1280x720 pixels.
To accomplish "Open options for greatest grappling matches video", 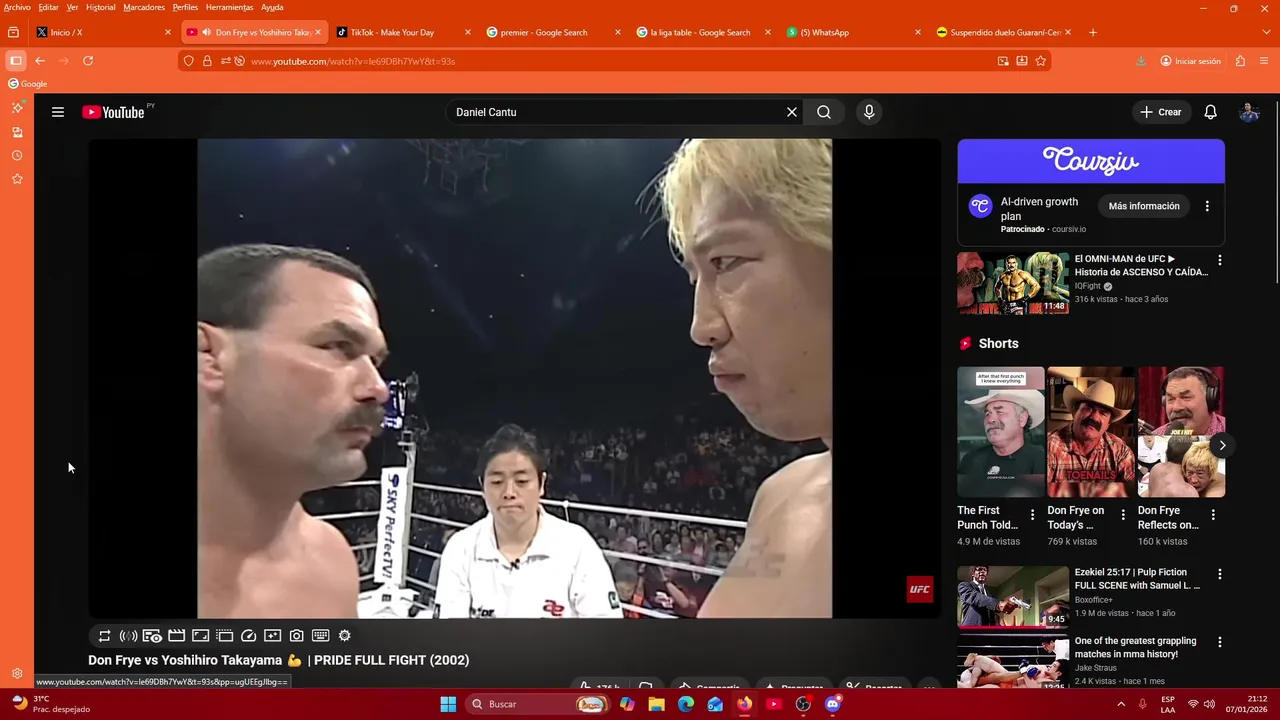I will click(x=1219, y=643).
